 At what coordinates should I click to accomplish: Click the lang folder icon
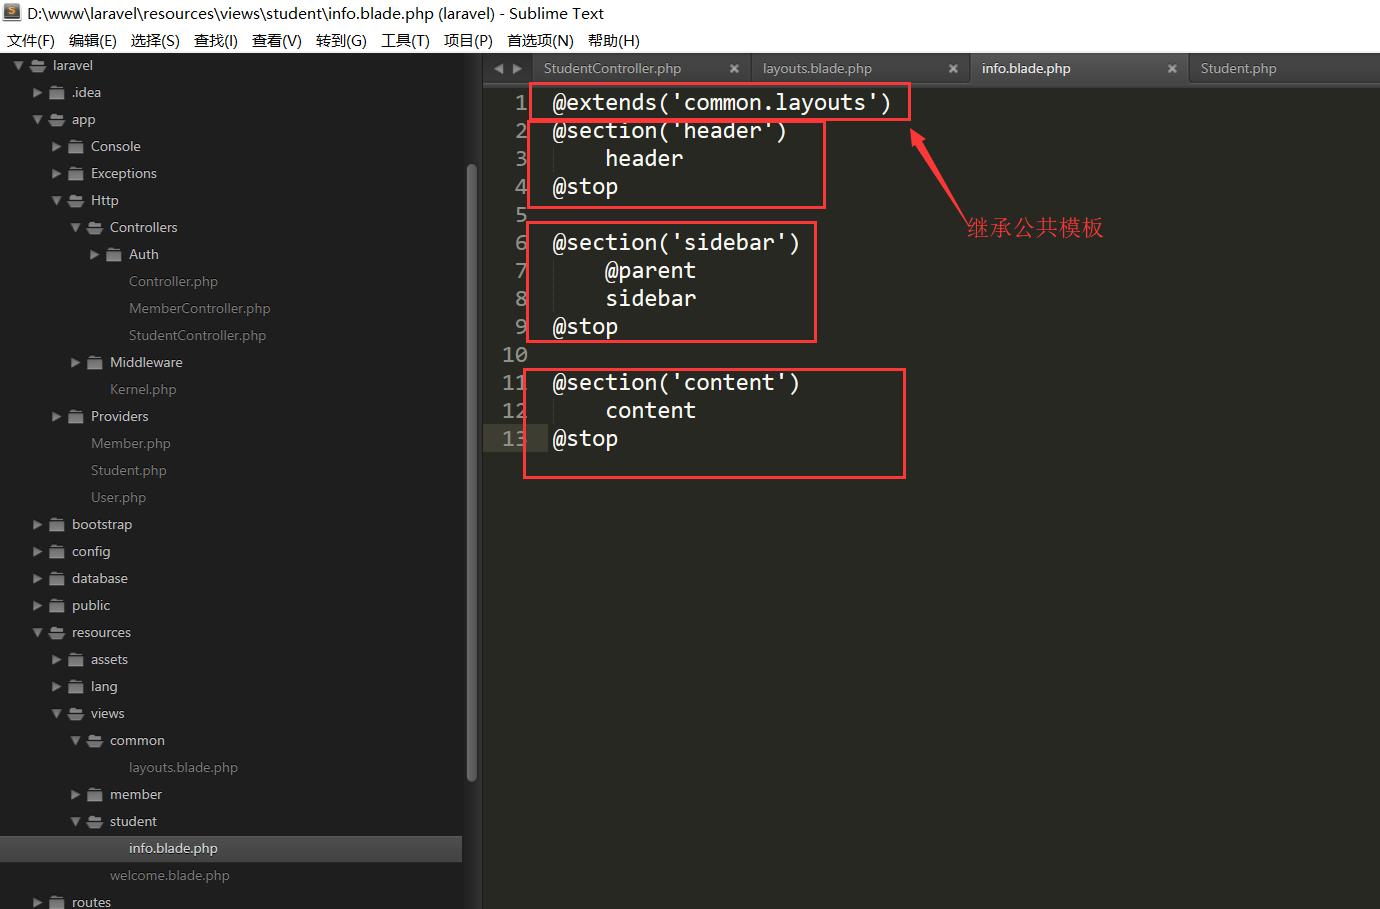[x=76, y=687]
